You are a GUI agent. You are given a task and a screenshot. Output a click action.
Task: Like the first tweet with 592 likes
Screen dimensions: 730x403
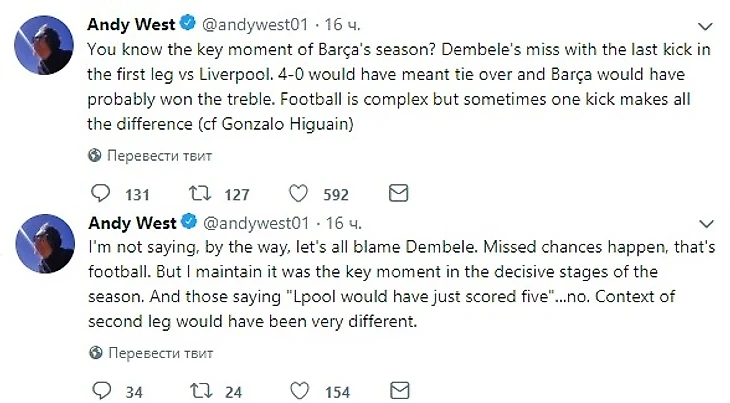tap(297, 193)
